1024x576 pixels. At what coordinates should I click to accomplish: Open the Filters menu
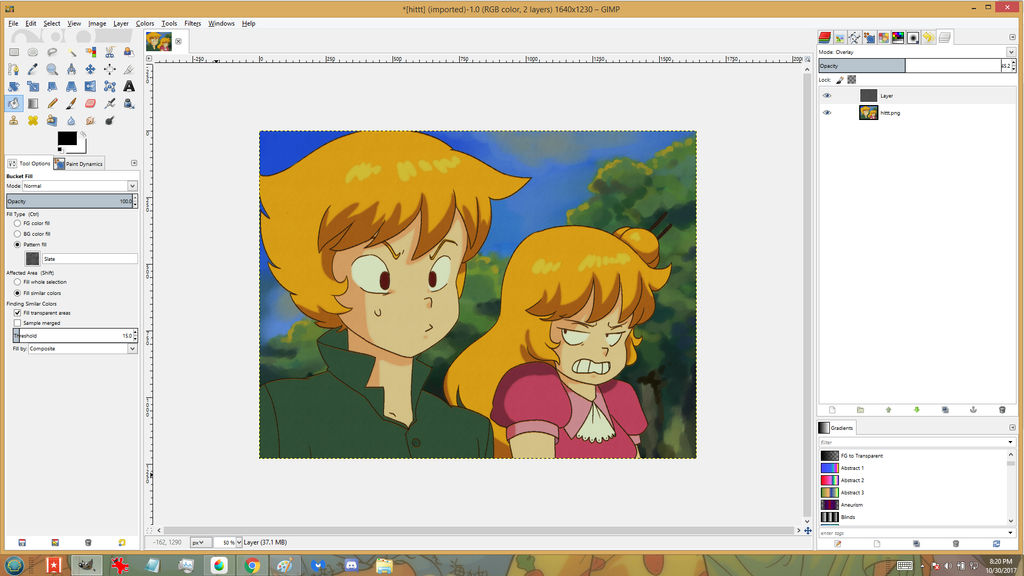(192, 23)
